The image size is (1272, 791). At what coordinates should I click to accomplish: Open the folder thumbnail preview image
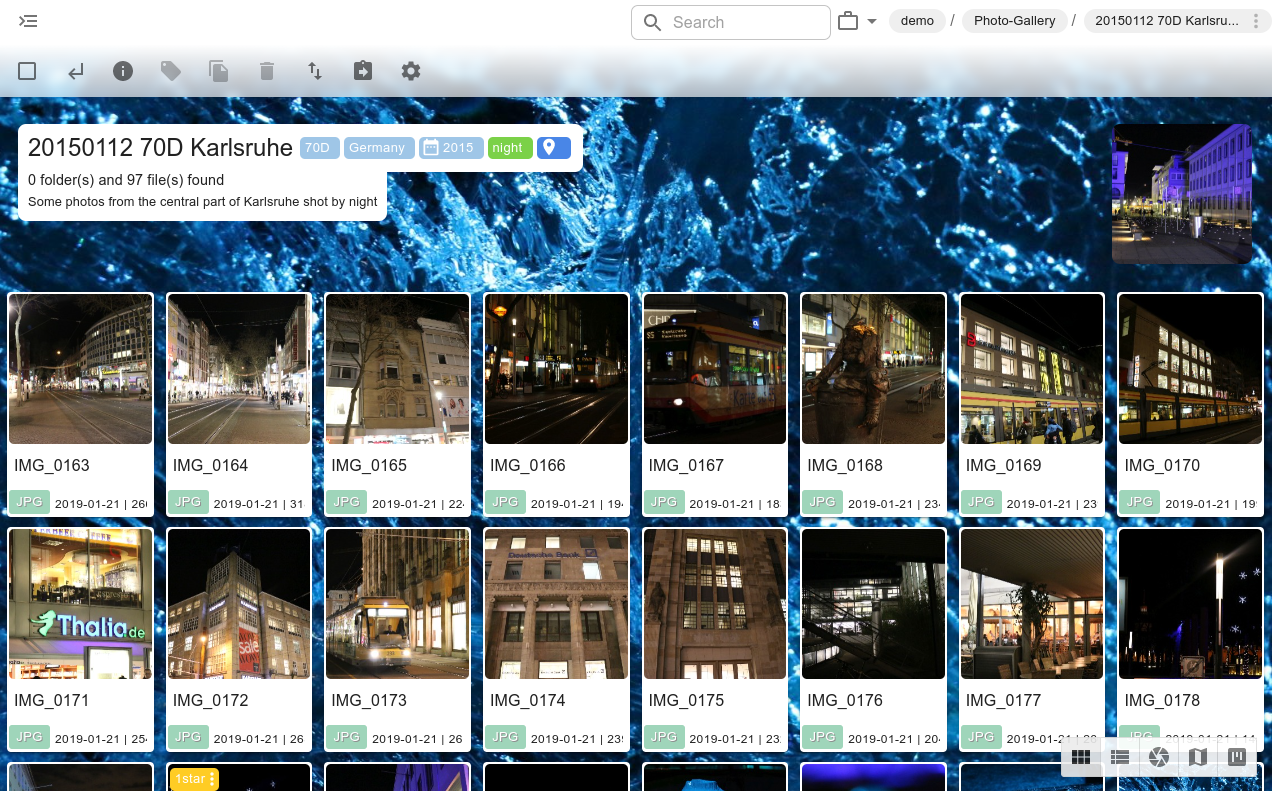(x=1182, y=194)
